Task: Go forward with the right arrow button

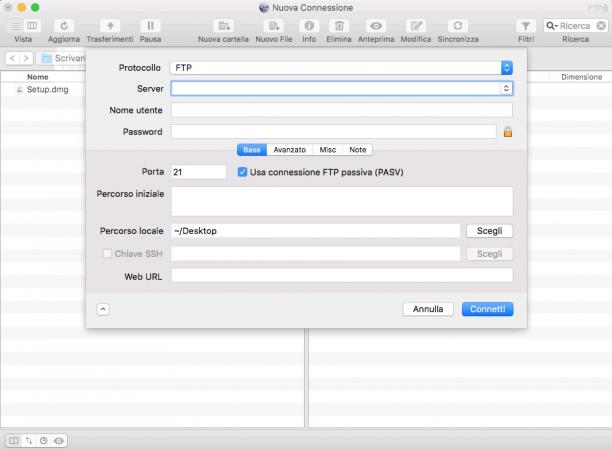Action: (x=26, y=58)
